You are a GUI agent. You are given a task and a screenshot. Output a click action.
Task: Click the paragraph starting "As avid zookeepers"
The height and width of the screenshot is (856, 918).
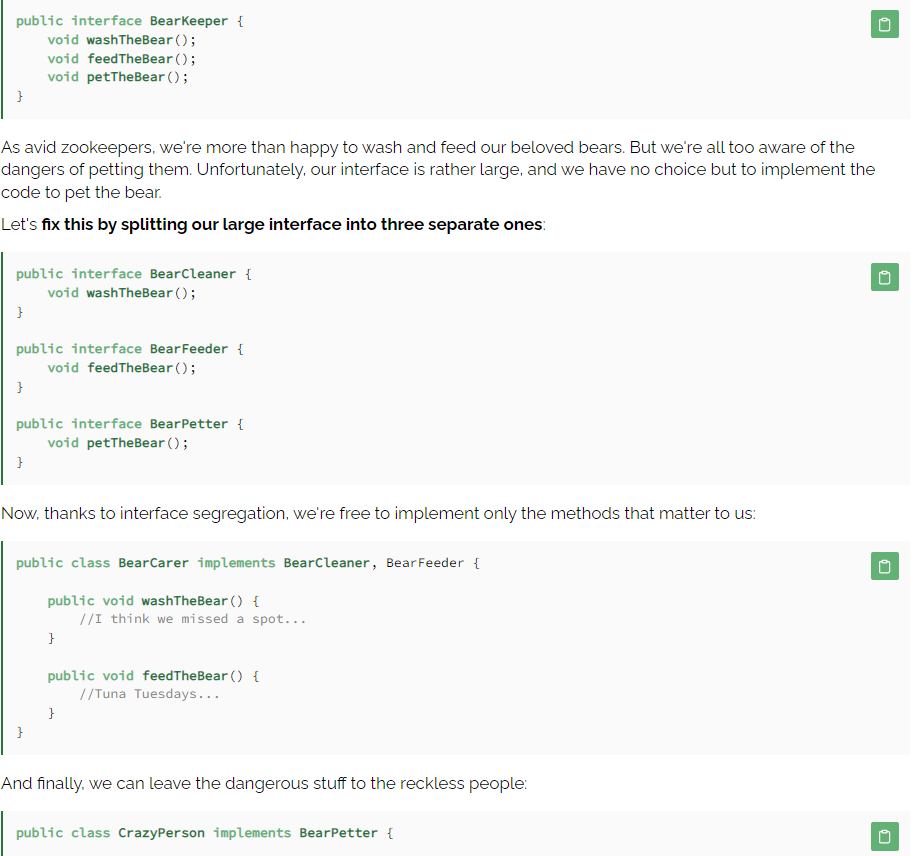click(x=438, y=169)
